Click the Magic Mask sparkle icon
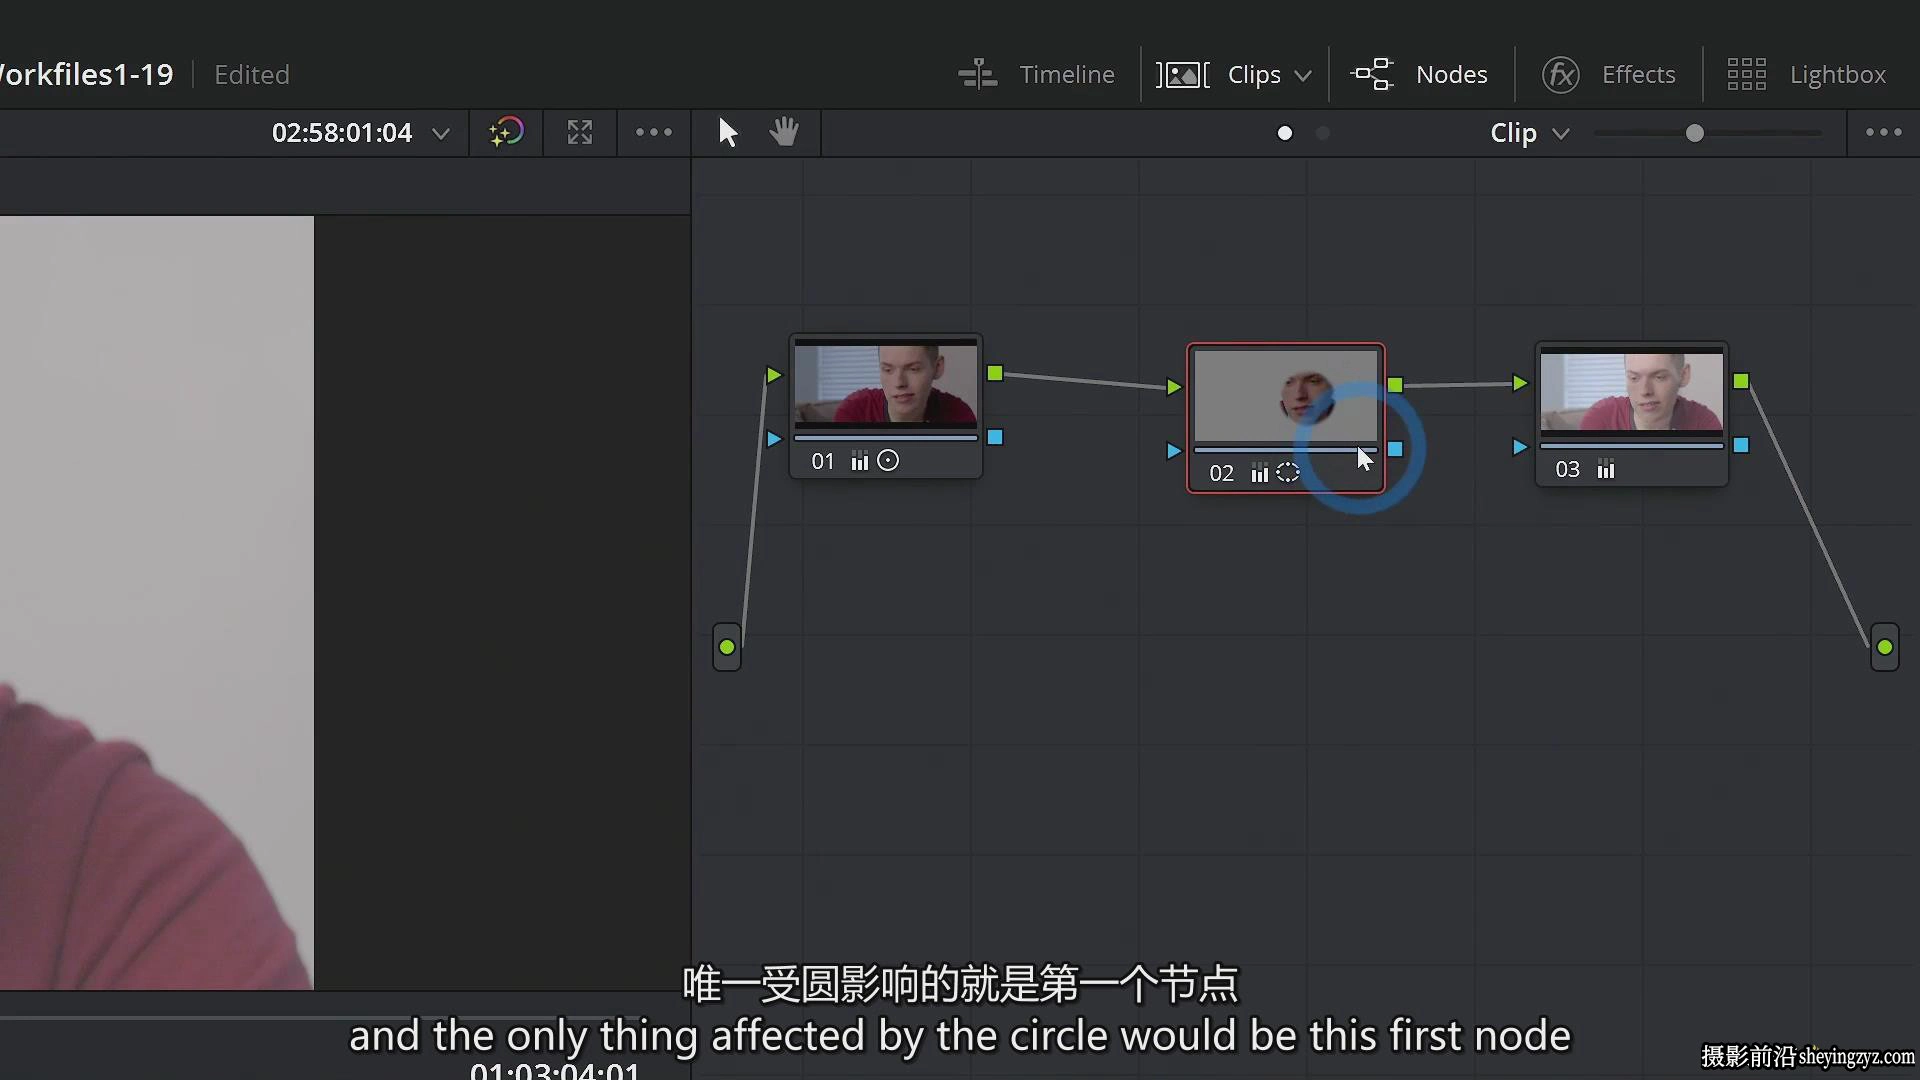This screenshot has height=1080, width=1920. (x=506, y=132)
